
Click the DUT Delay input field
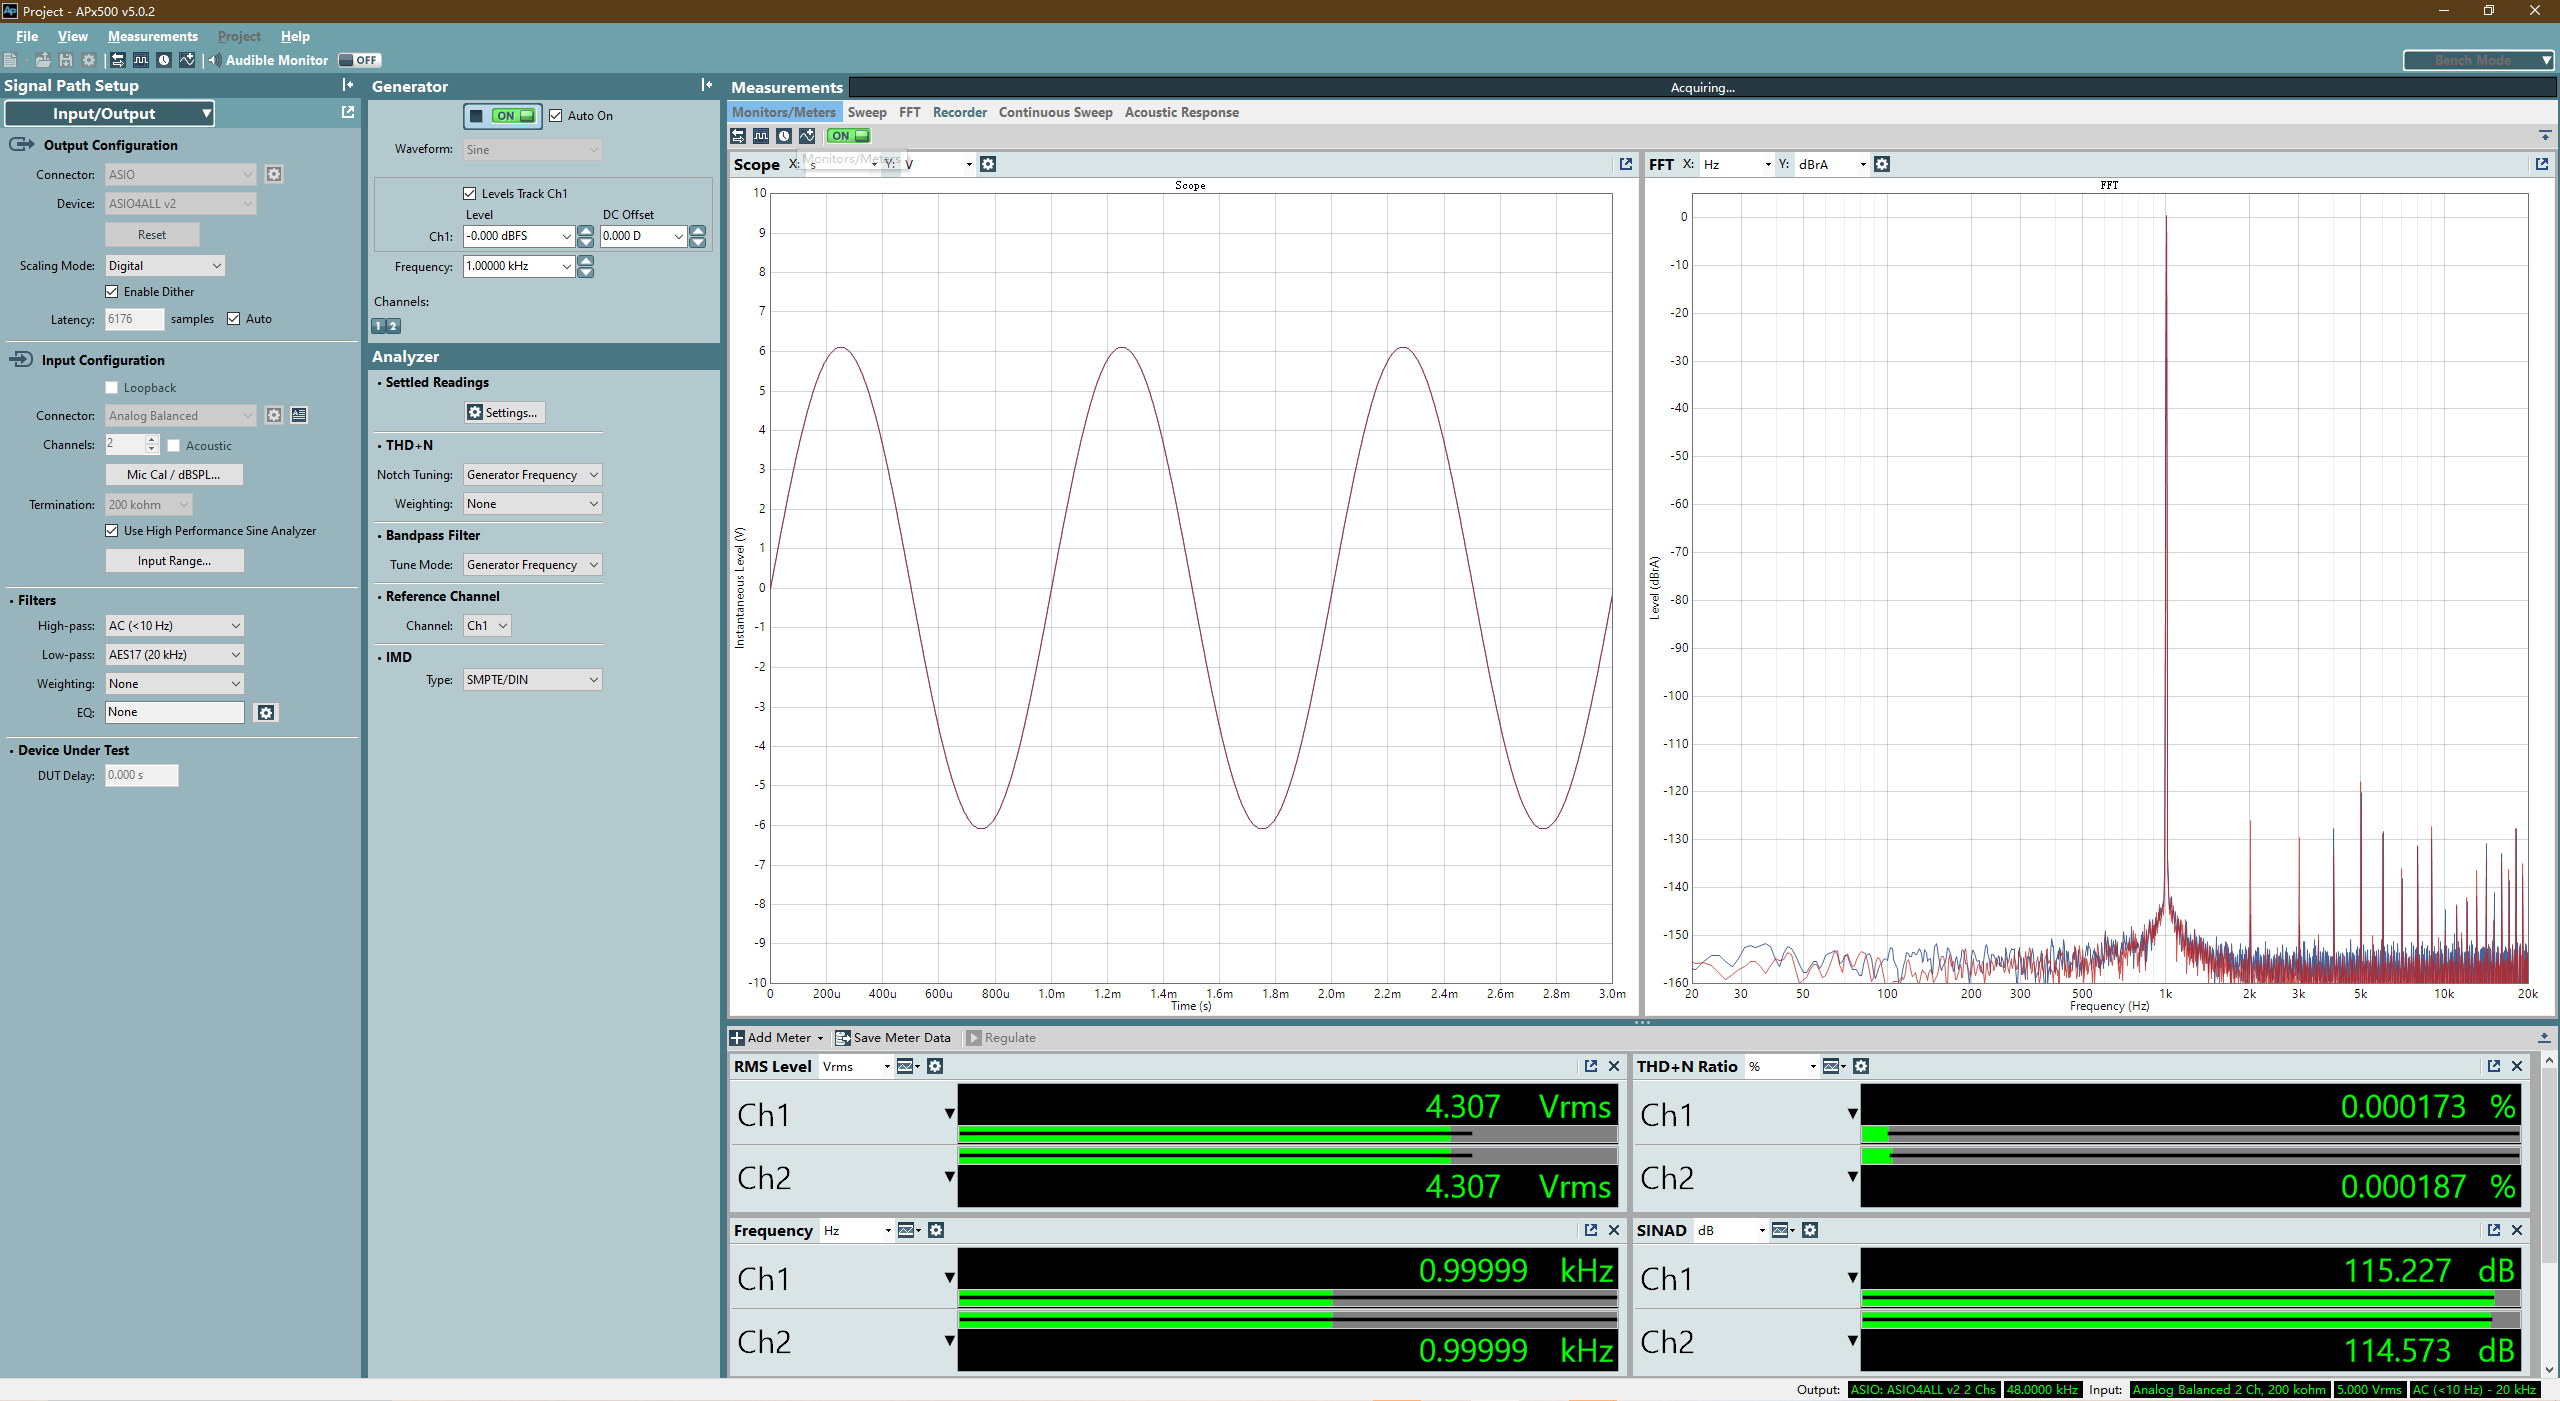tap(142, 776)
